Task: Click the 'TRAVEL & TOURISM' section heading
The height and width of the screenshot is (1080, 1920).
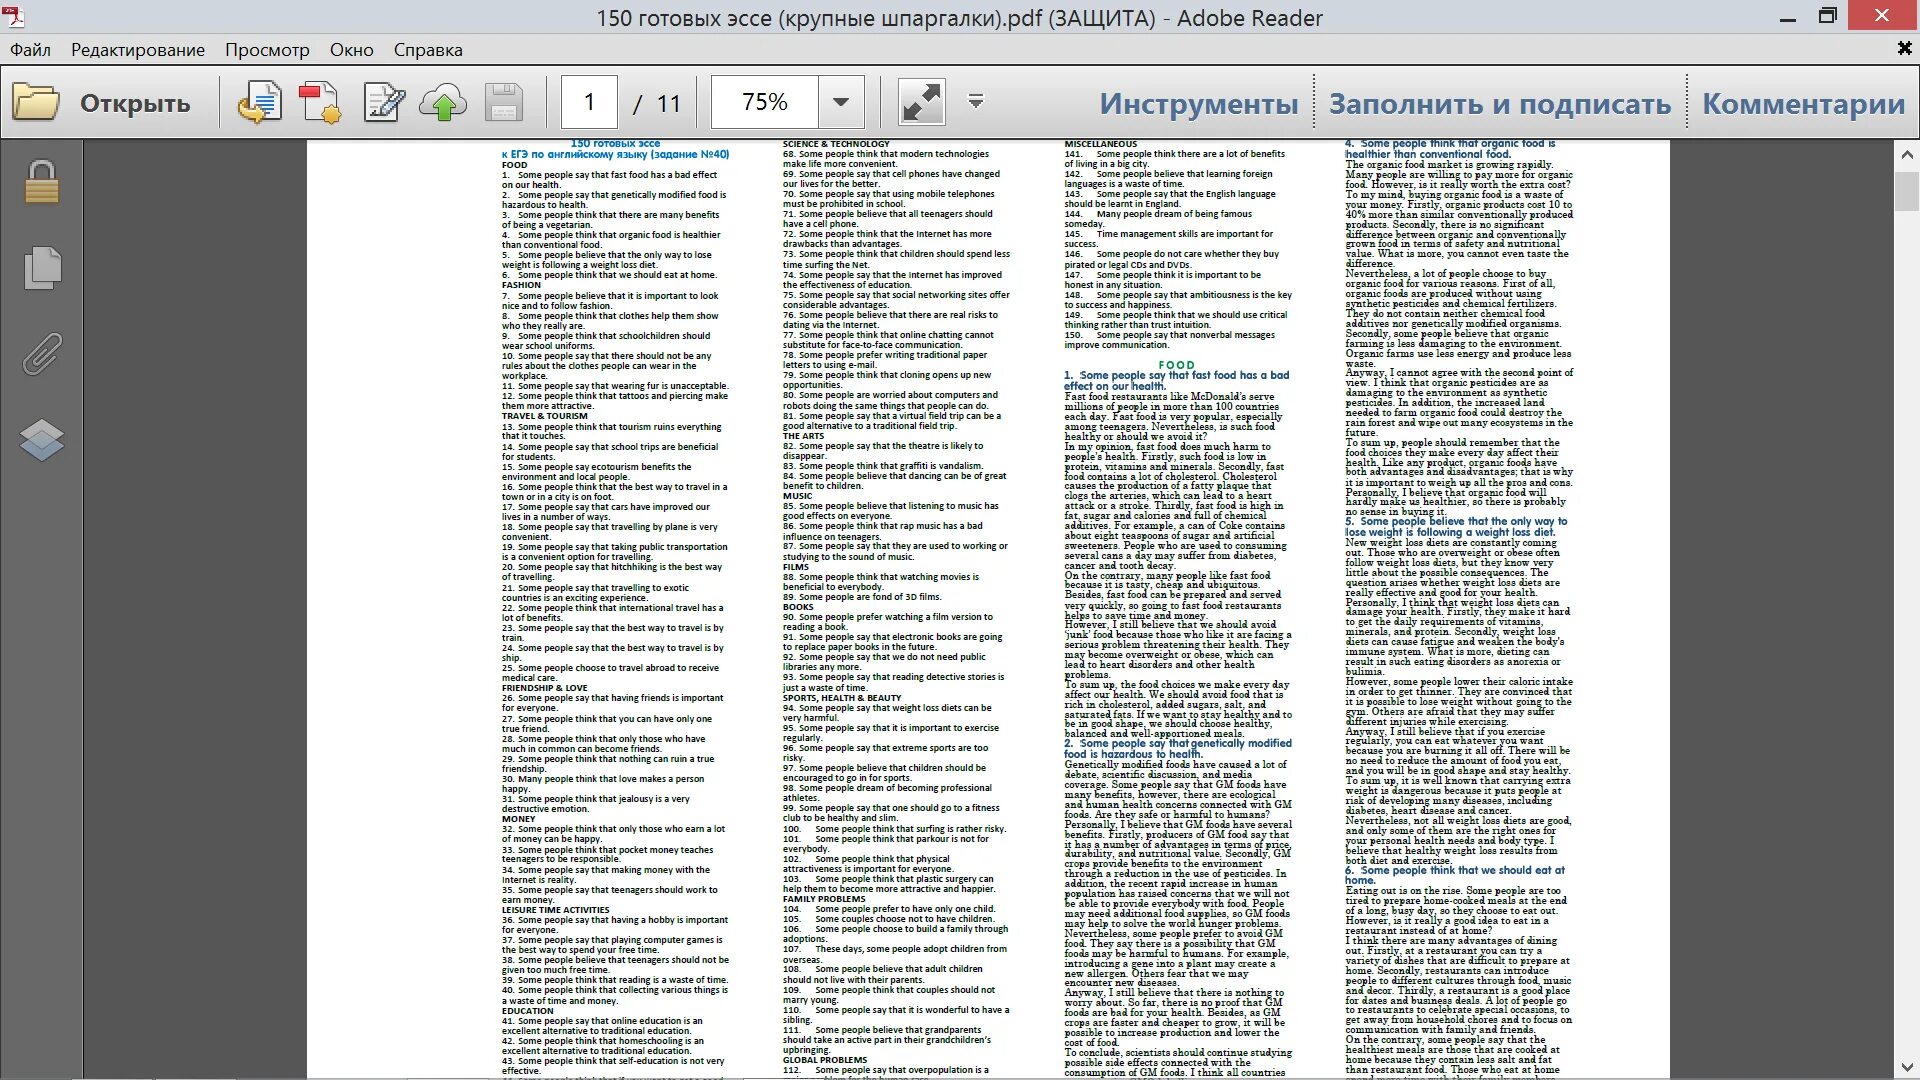Action: pyautogui.click(x=544, y=416)
